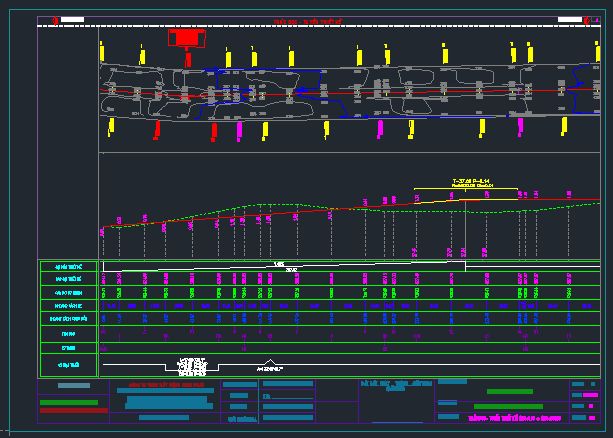Select the topmost cyan row header of data table

pyautogui.click(x=69, y=267)
